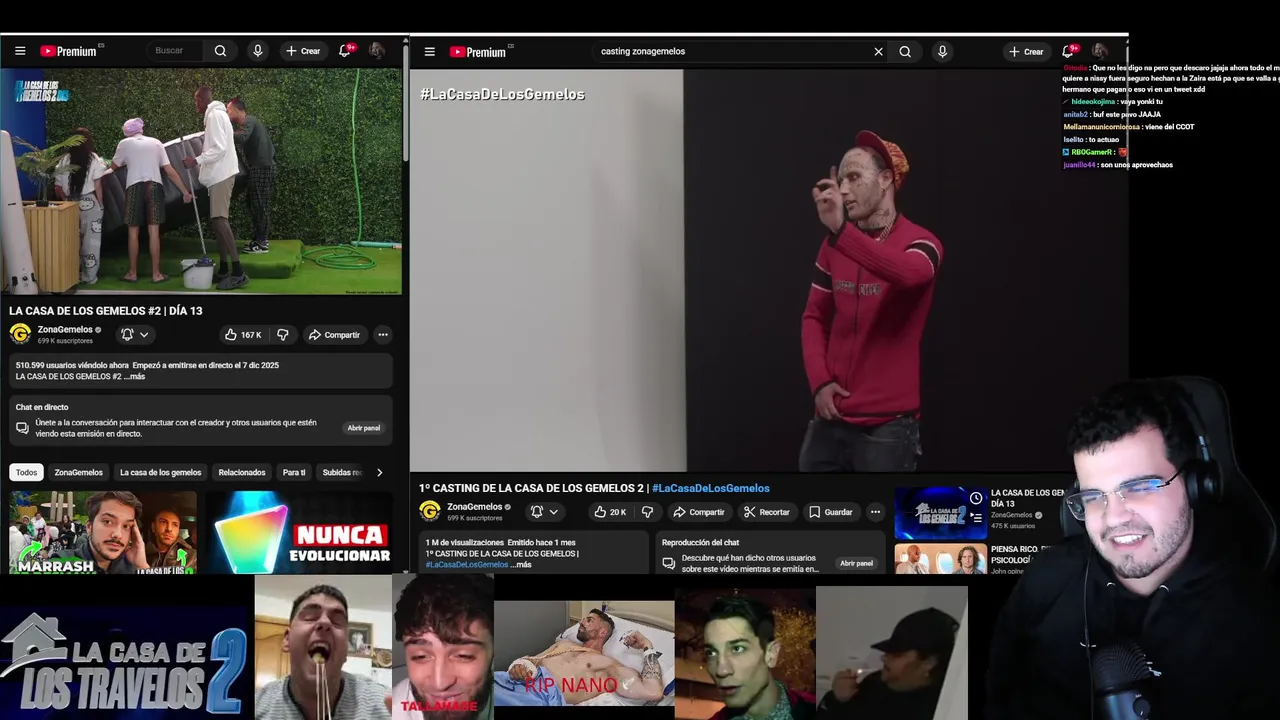Show more category chips with right arrow
Viewport: 1280px width, 720px height.
(379, 472)
